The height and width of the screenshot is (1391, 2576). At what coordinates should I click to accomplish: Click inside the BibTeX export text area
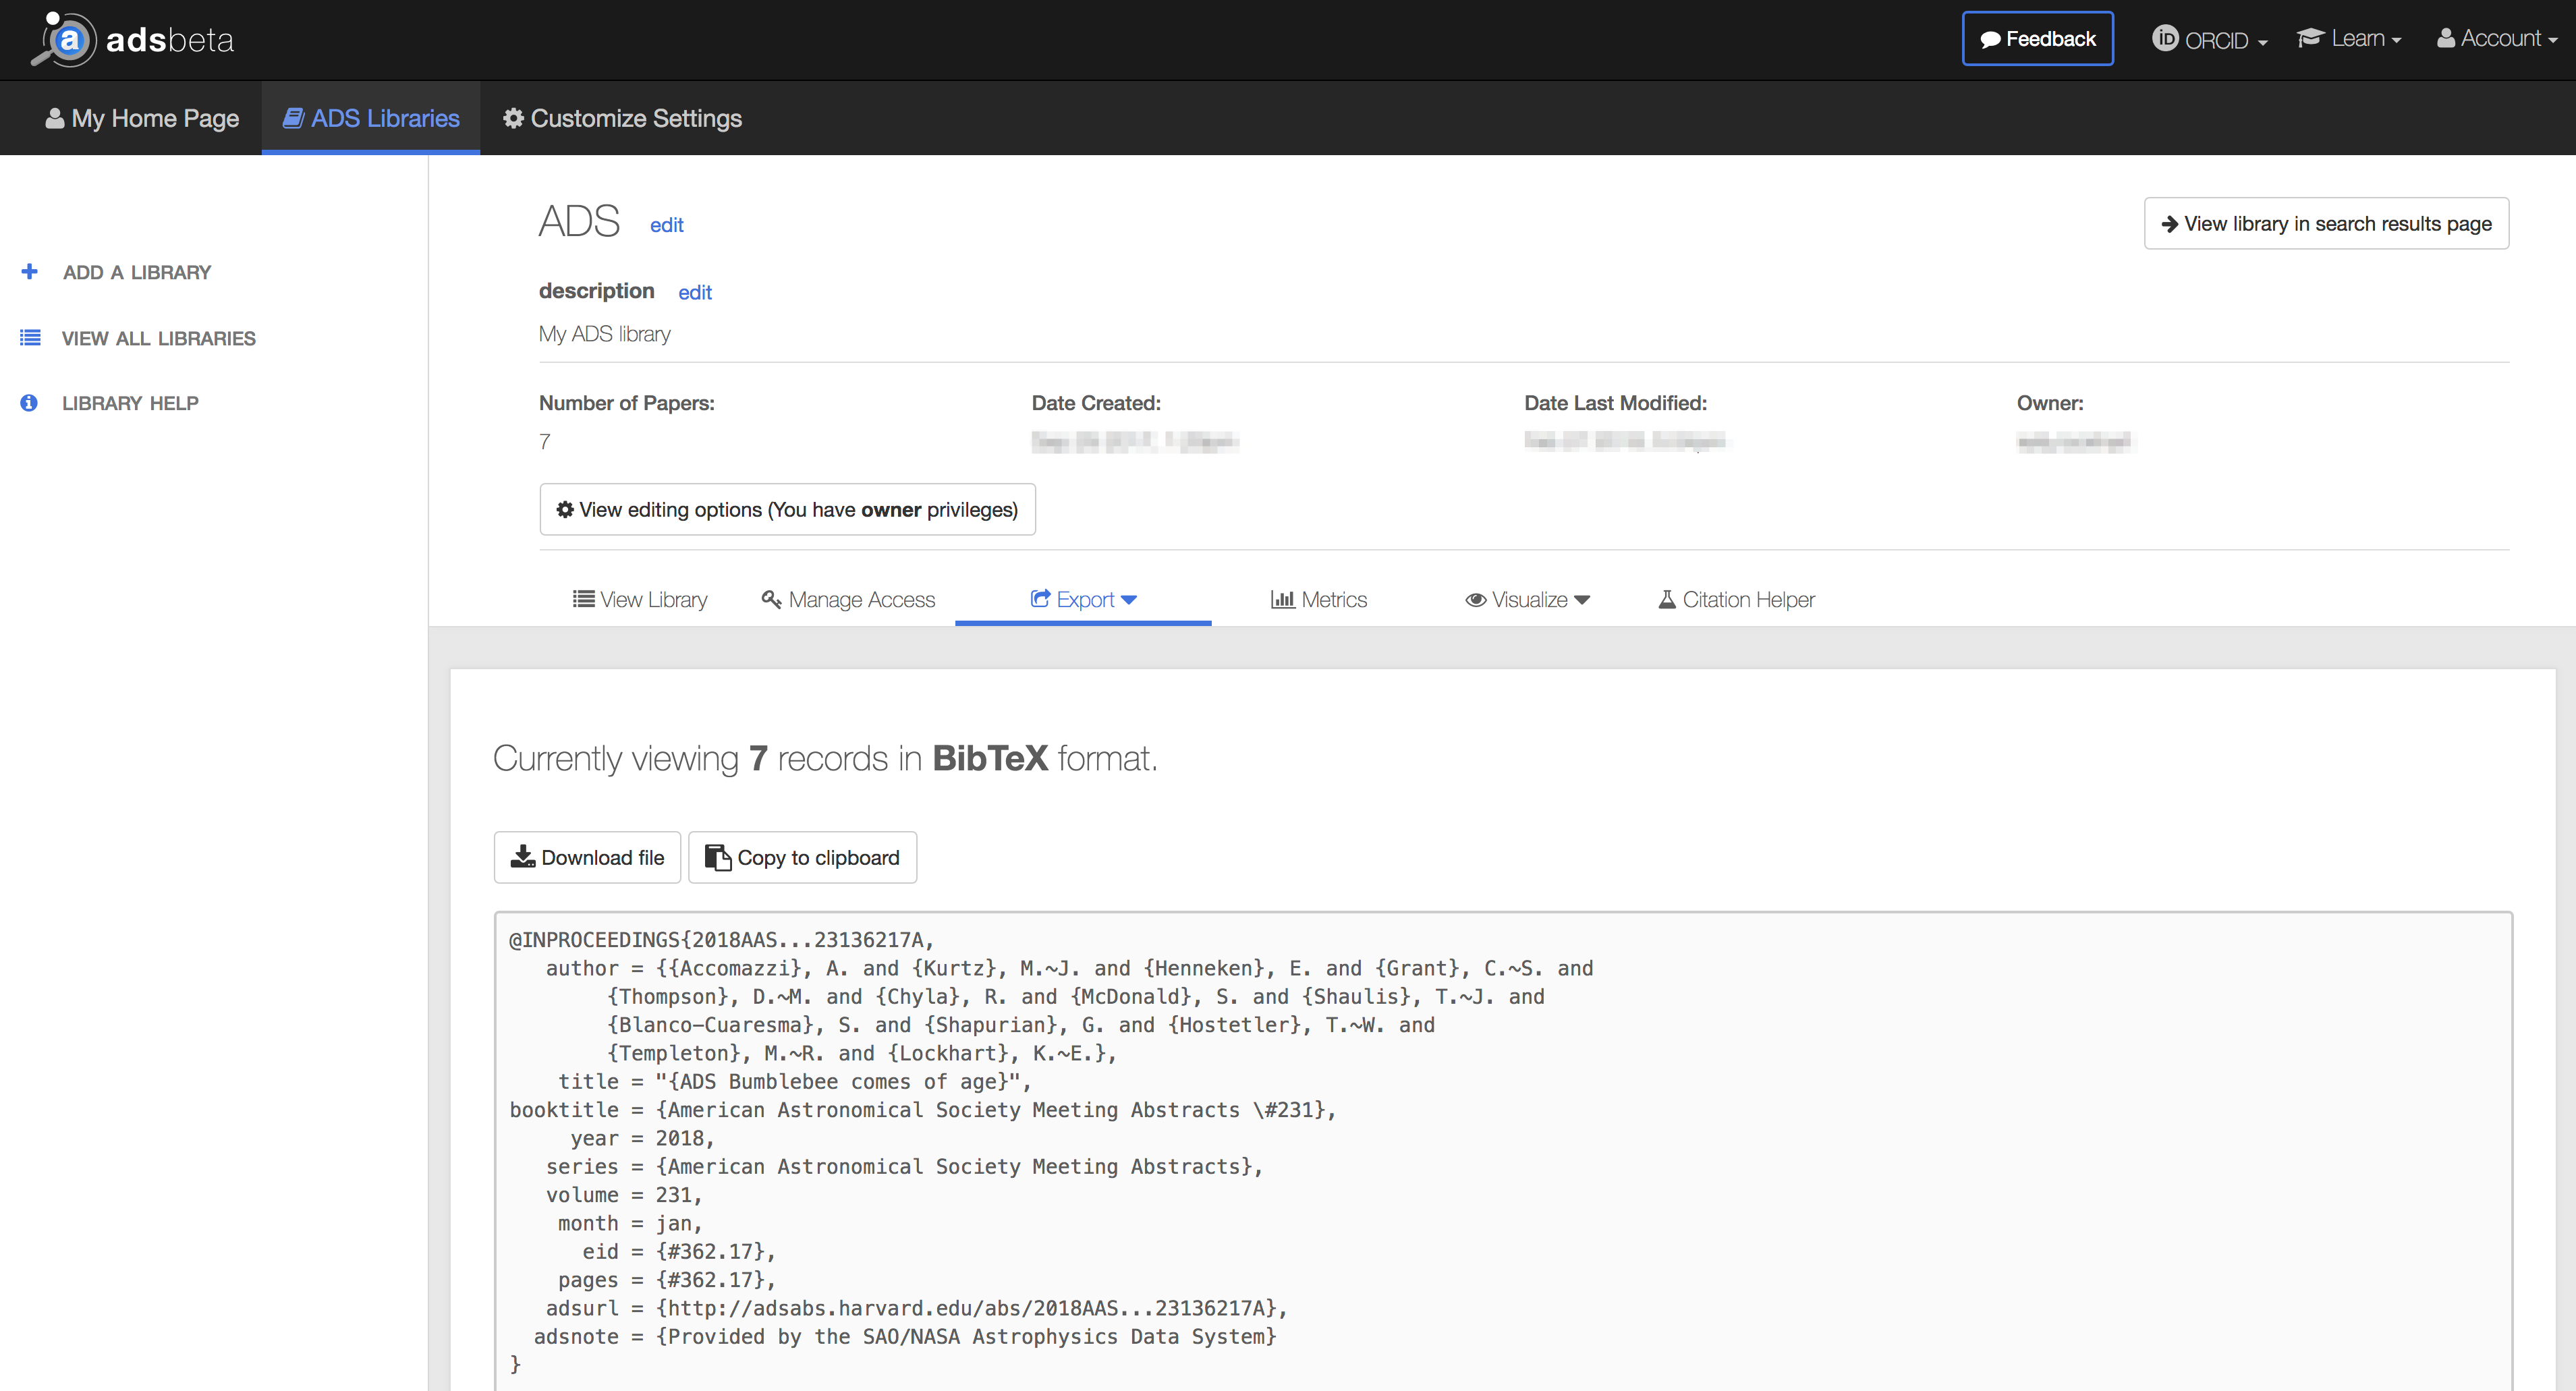pyautogui.click(x=1500, y=1150)
